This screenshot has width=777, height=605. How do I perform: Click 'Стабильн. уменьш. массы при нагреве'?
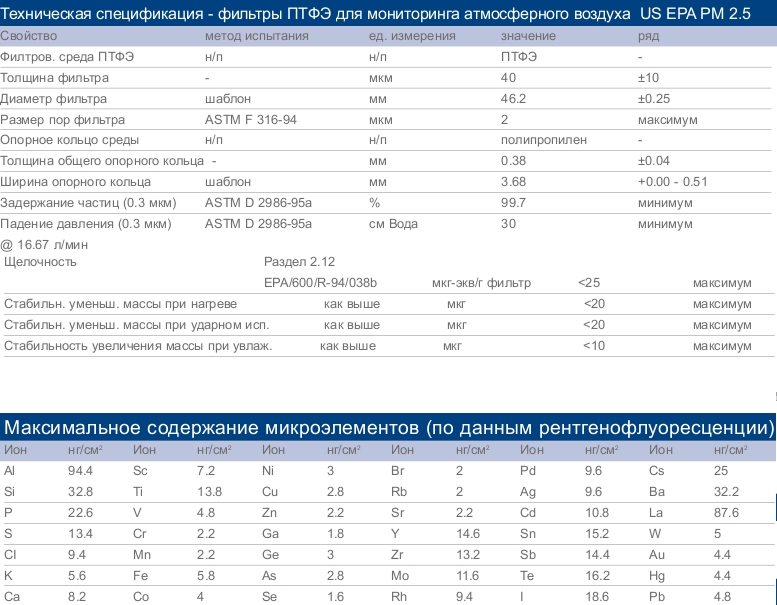click(x=120, y=304)
